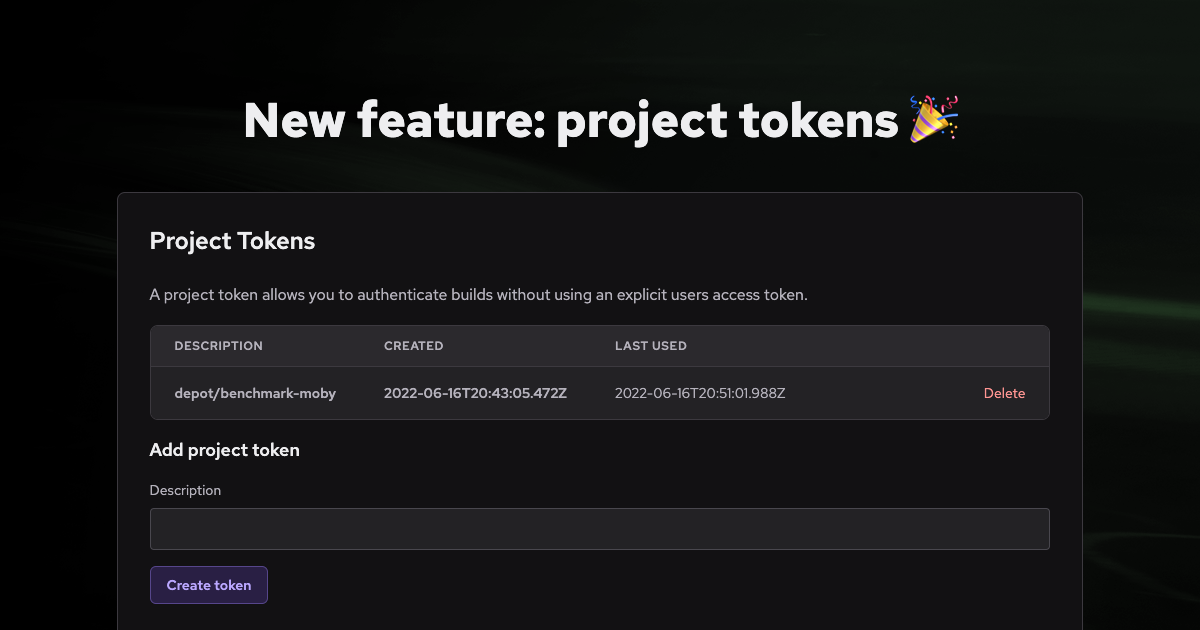Viewport: 1200px width, 630px height.
Task: Select the created timestamp 2022-06-16T20:43:05.472Z
Action: tap(475, 393)
